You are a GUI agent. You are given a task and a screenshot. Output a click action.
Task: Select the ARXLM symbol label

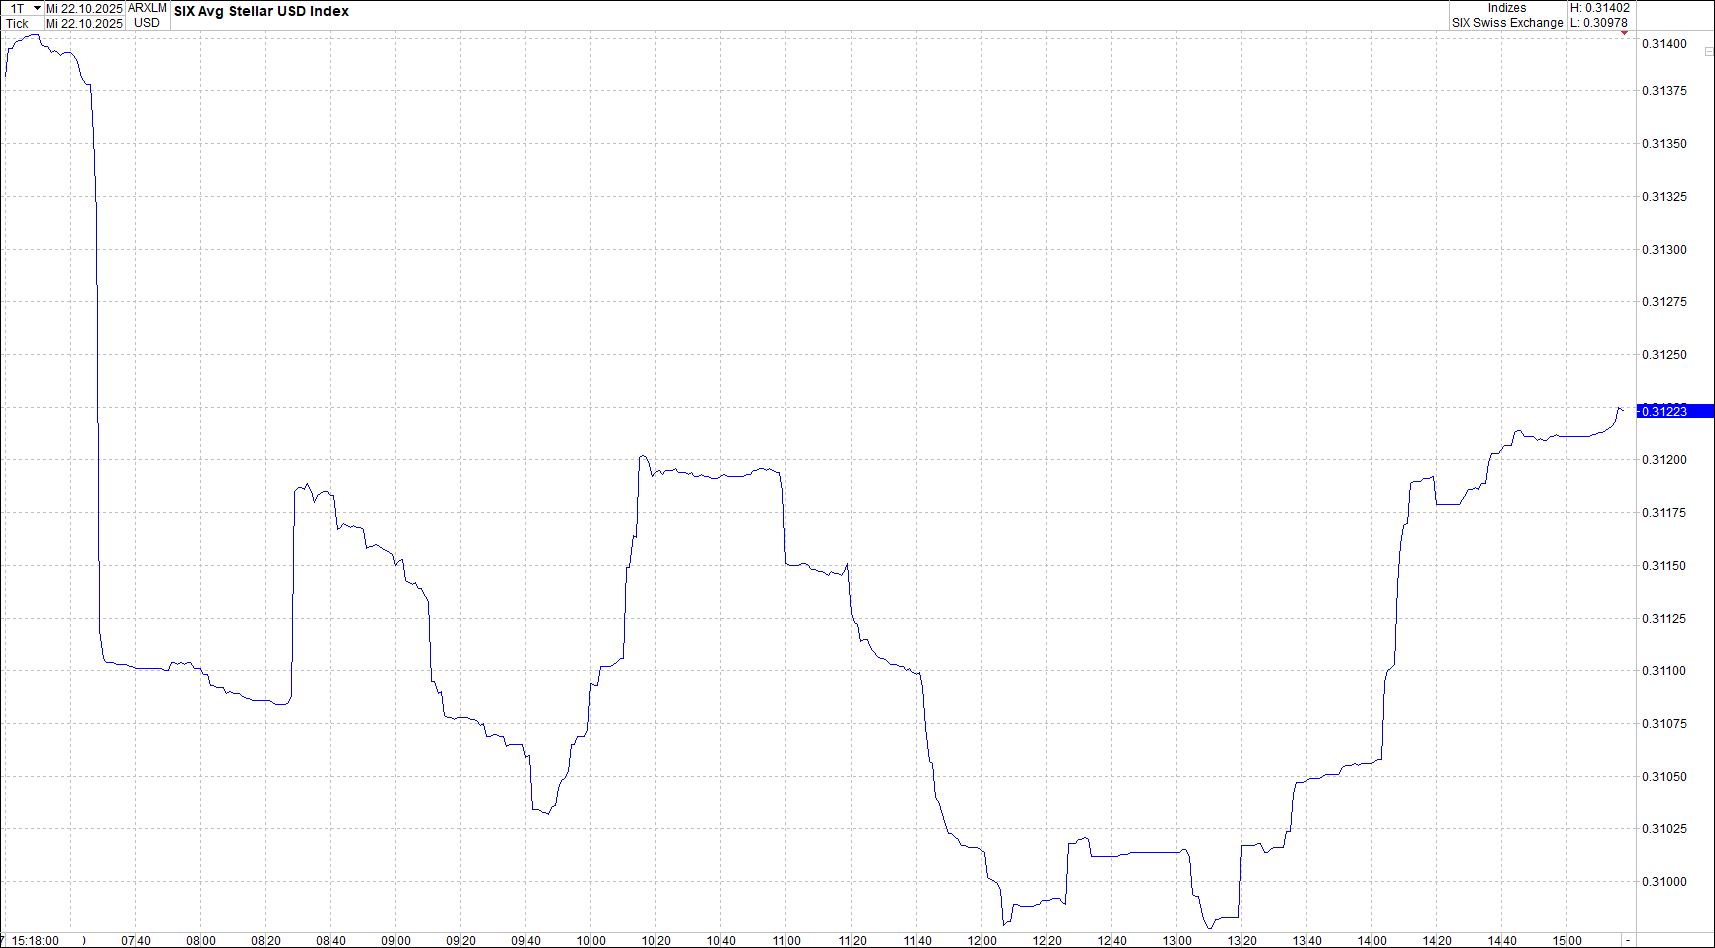147,8
